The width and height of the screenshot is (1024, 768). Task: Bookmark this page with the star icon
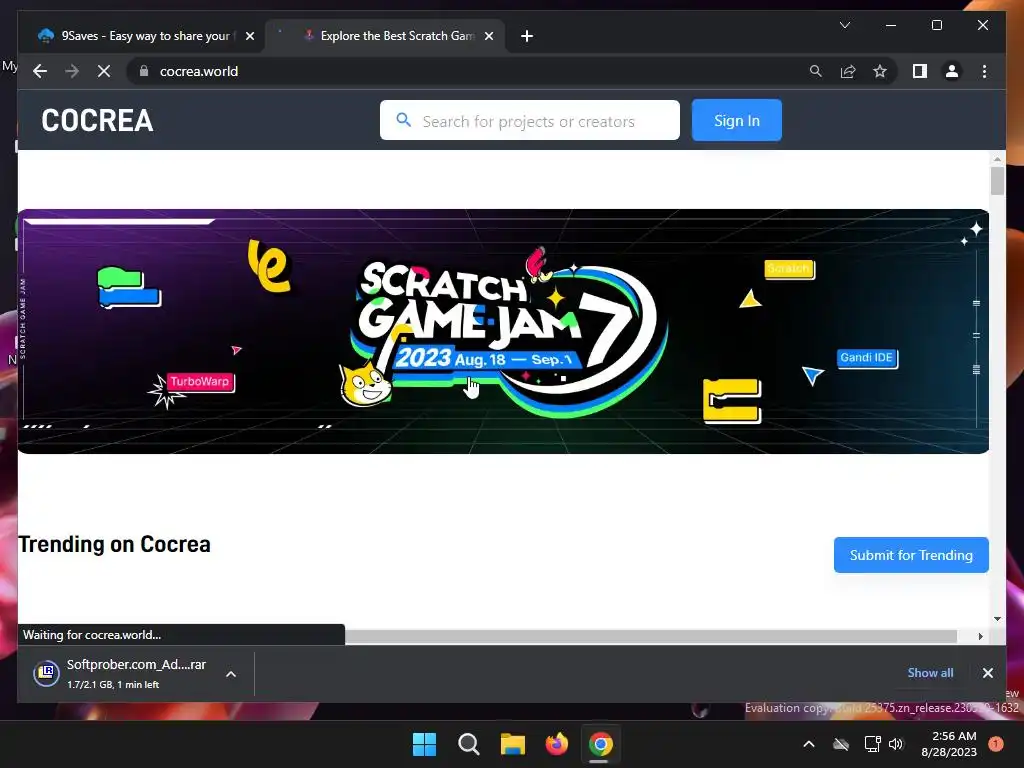(880, 71)
